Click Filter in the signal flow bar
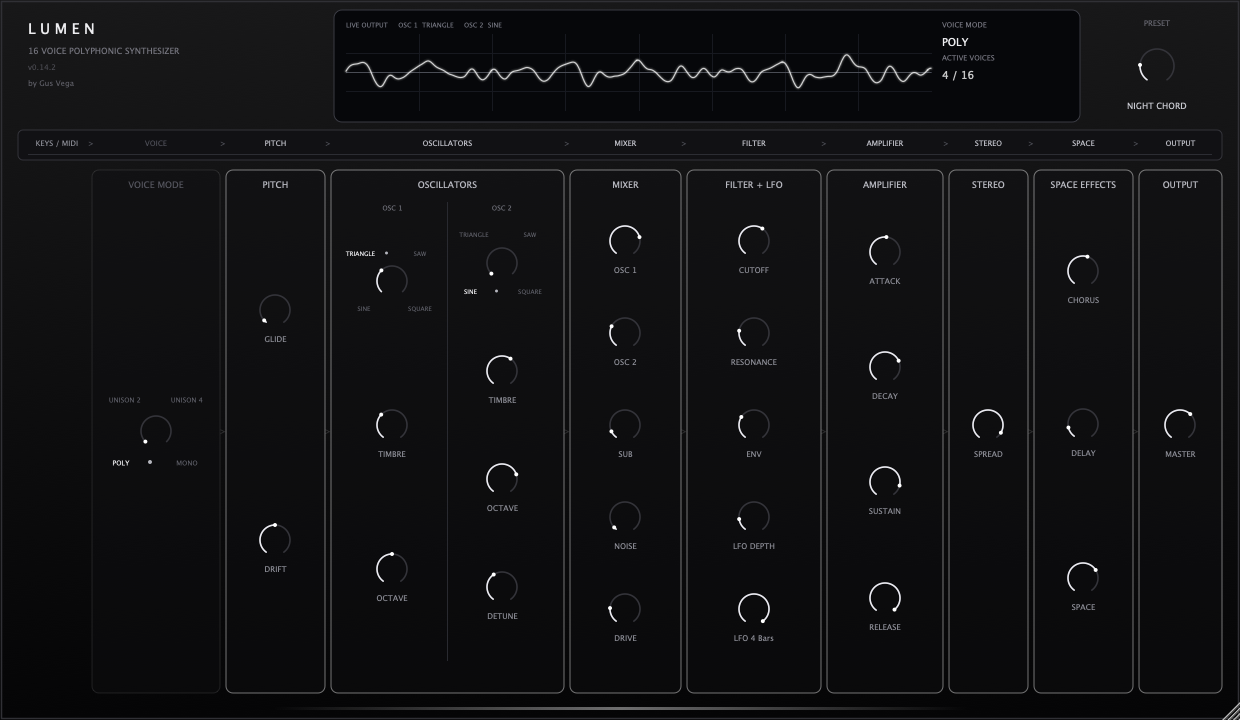This screenshot has width=1240, height=720. tap(754, 143)
